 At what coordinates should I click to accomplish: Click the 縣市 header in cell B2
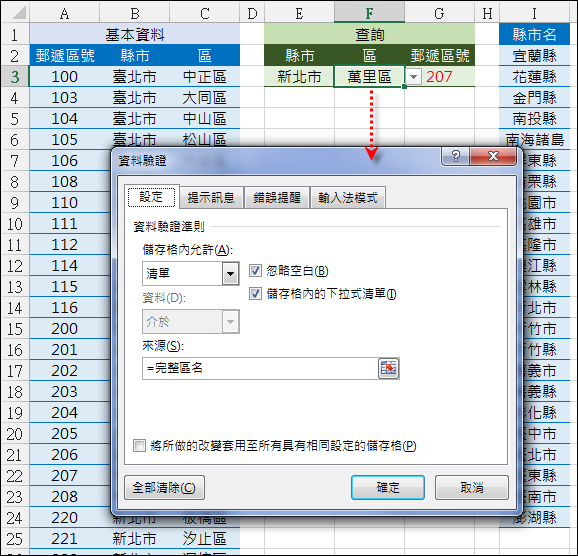(135, 56)
